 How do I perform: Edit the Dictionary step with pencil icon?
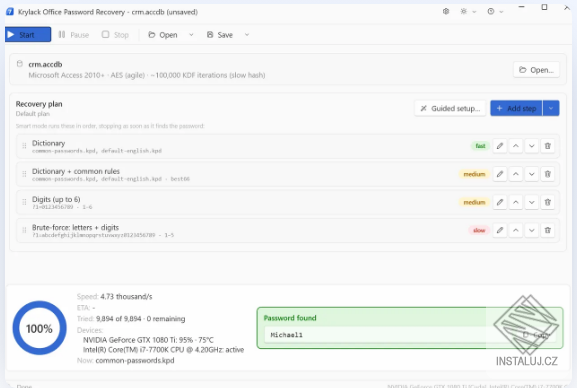[500, 146]
